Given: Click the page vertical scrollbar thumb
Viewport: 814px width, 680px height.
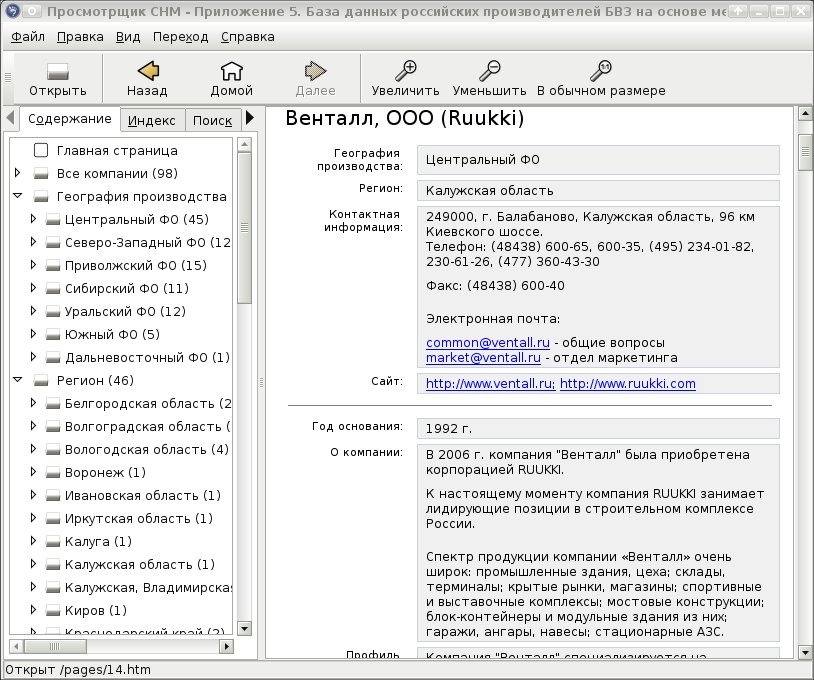Looking at the screenshot, I should click(x=805, y=152).
